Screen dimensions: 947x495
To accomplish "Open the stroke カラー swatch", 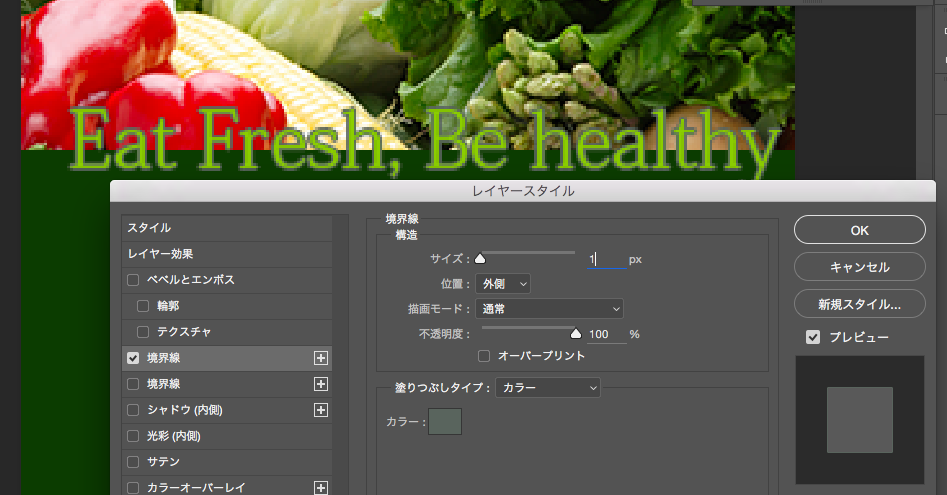I will pos(445,421).
